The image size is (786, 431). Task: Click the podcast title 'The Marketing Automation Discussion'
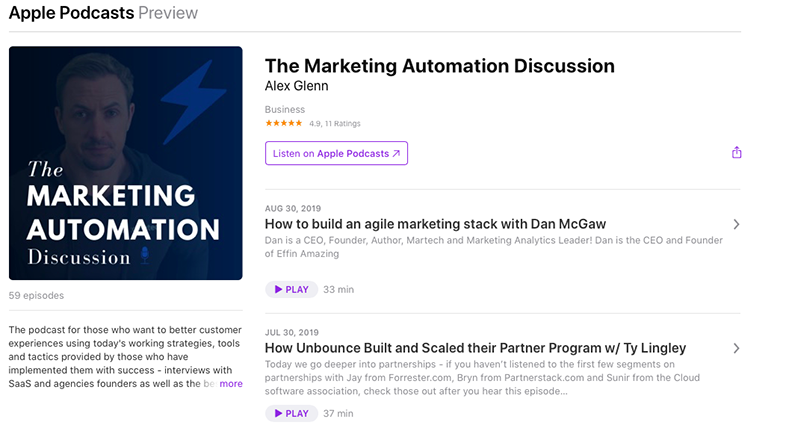coord(440,66)
